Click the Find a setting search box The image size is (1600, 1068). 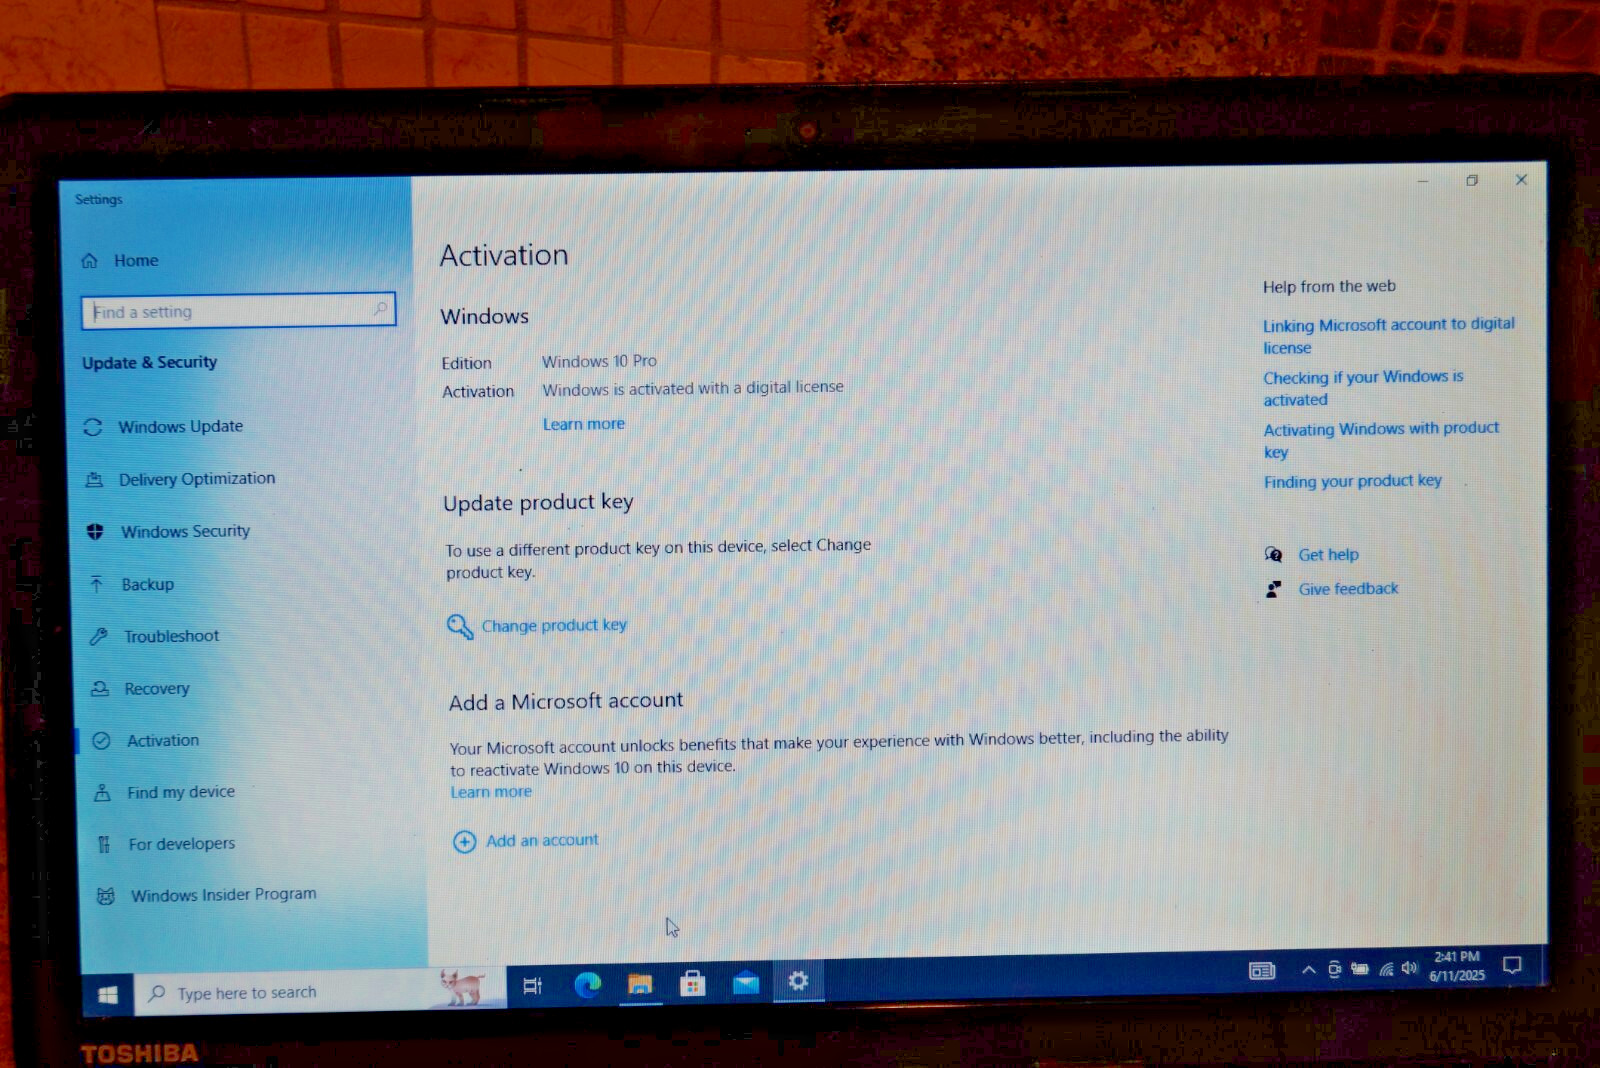(x=238, y=310)
